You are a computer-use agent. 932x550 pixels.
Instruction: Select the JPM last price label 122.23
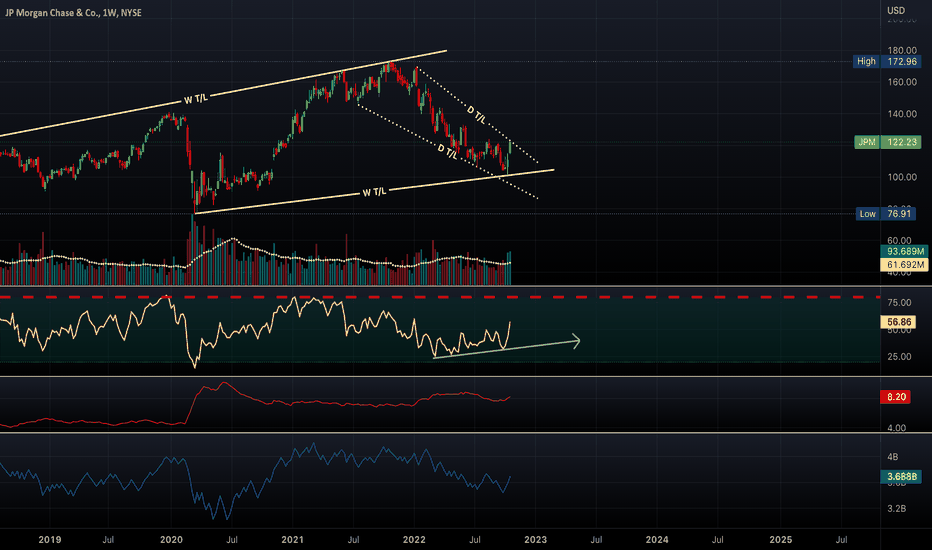pyautogui.click(x=901, y=142)
